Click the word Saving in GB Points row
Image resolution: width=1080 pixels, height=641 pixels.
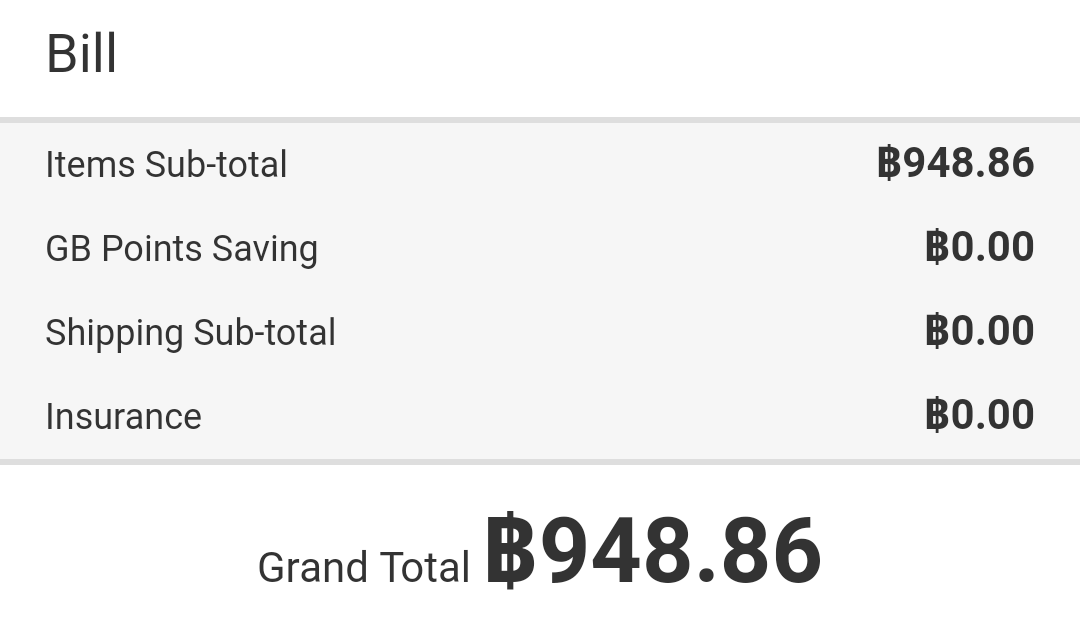coord(264,249)
